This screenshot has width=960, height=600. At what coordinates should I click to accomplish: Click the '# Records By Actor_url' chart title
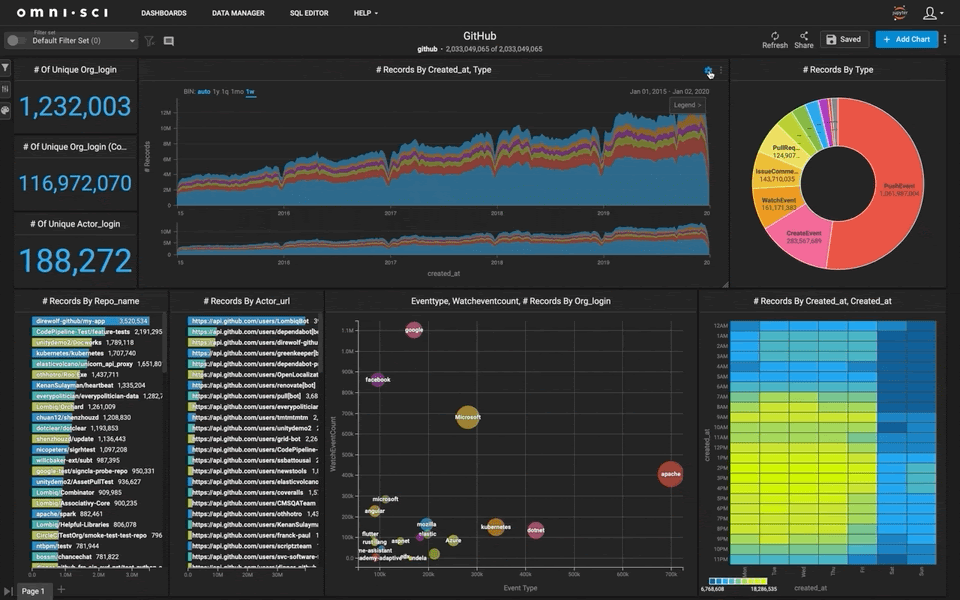[247, 301]
